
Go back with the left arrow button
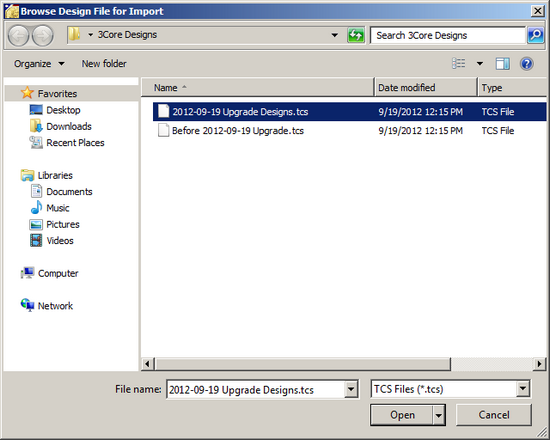pyautogui.click(x=18, y=35)
